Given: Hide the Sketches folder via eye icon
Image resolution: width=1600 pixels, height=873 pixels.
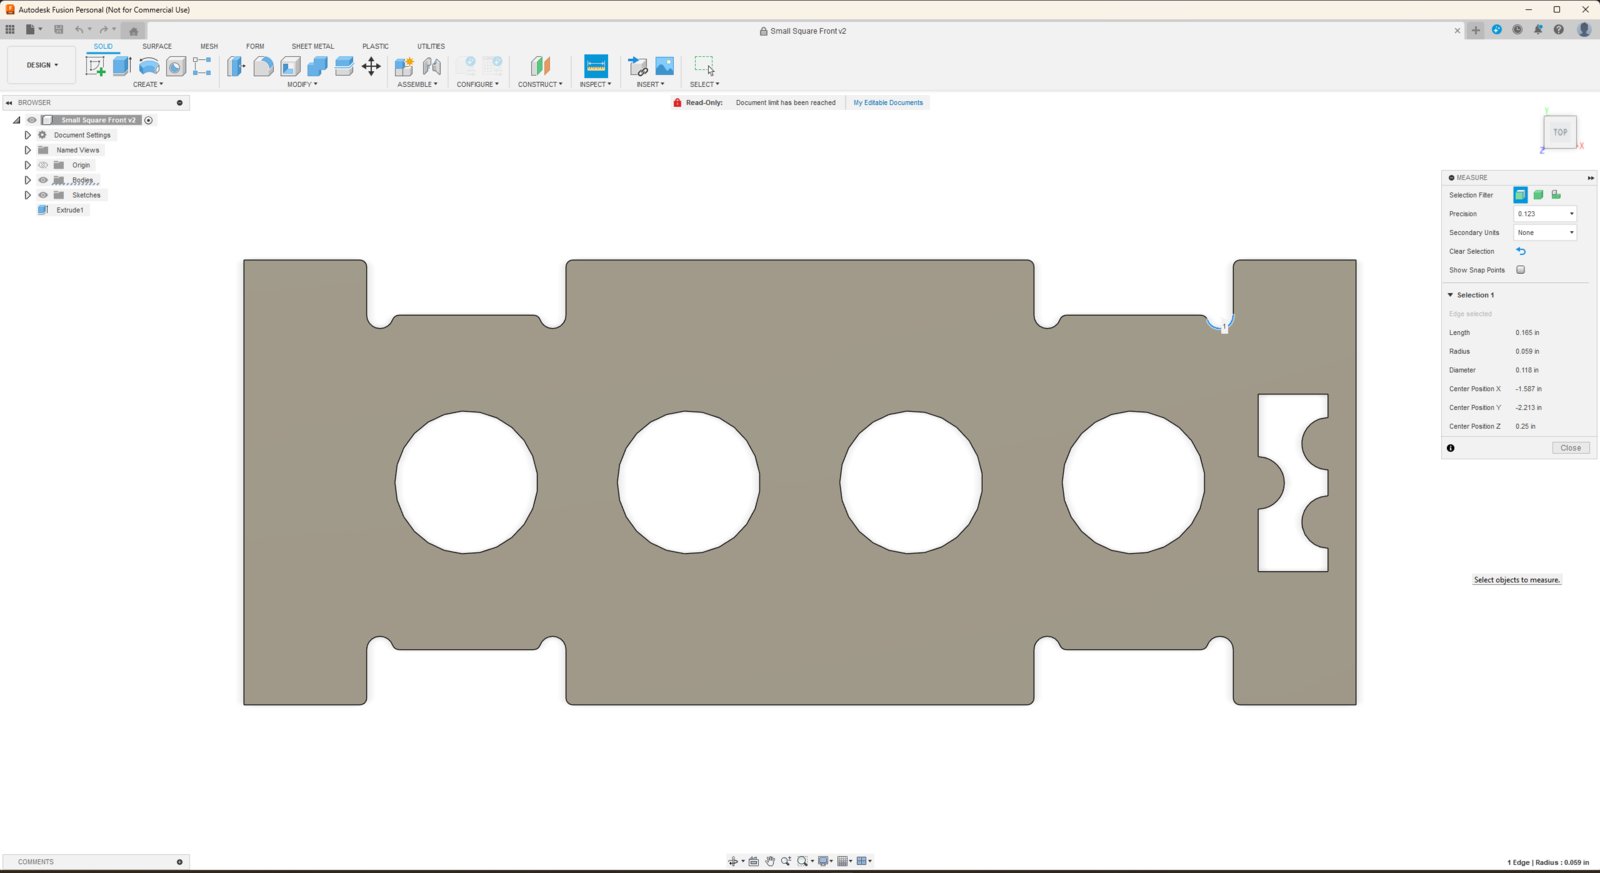Looking at the screenshot, I should [x=43, y=195].
